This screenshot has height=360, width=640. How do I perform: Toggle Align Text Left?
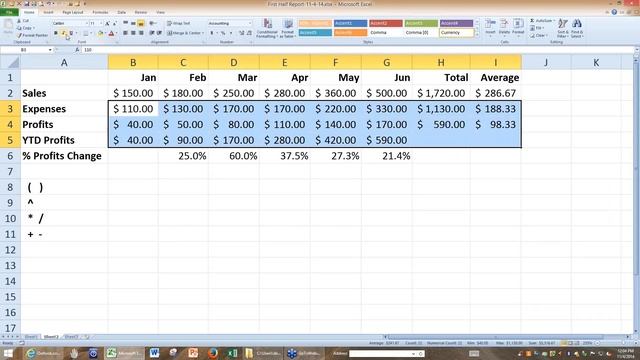(x=125, y=33)
